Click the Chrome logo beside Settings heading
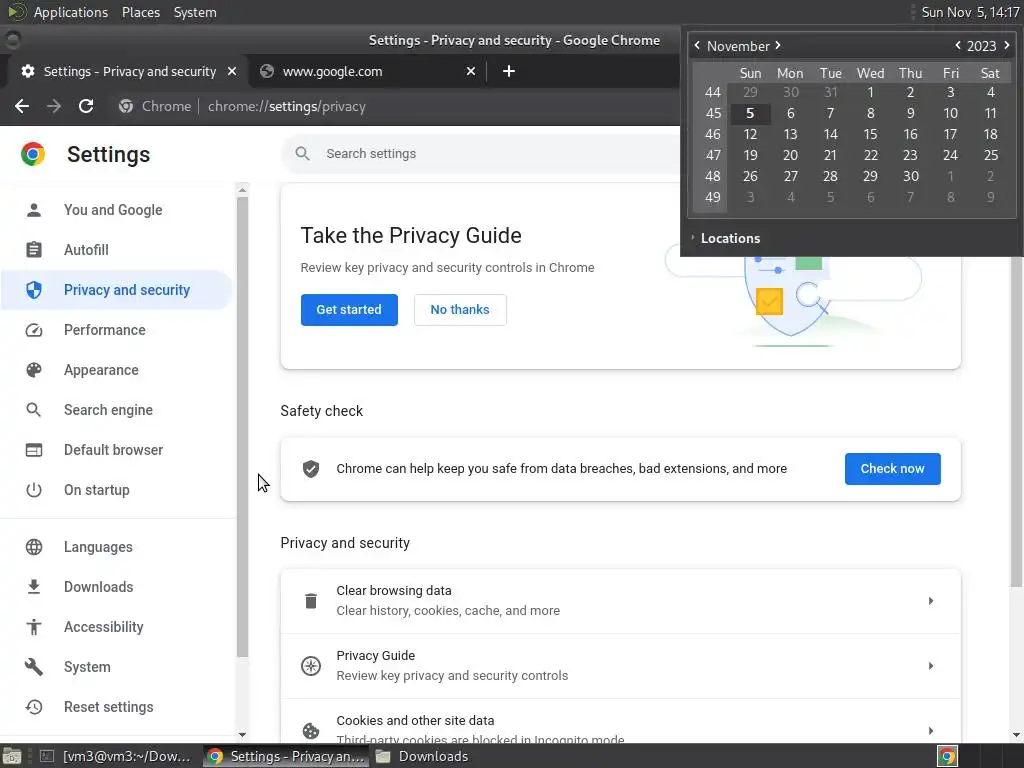1024x768 pixels. click(x=33, y=154)
